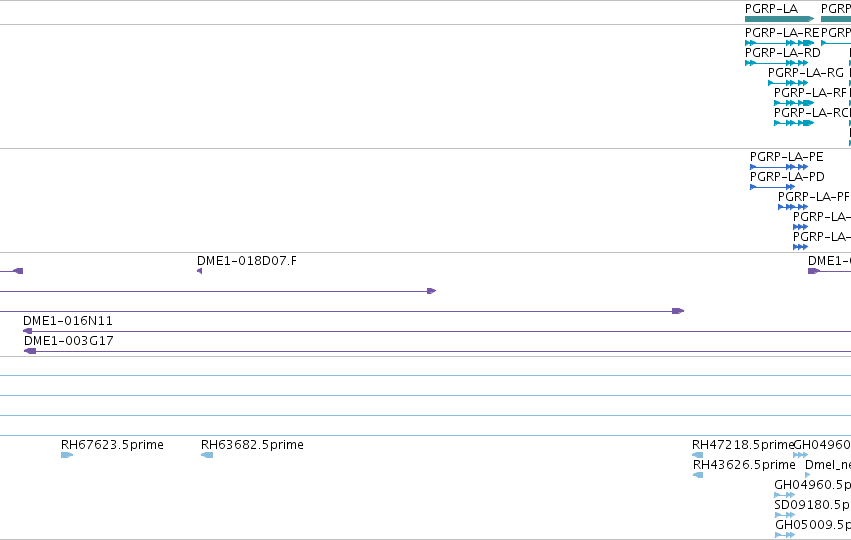The width and height of the screenshot is (851, 540).
Task: Click the RH47218.5prime arrow glyph
Action: coord(698,455)
